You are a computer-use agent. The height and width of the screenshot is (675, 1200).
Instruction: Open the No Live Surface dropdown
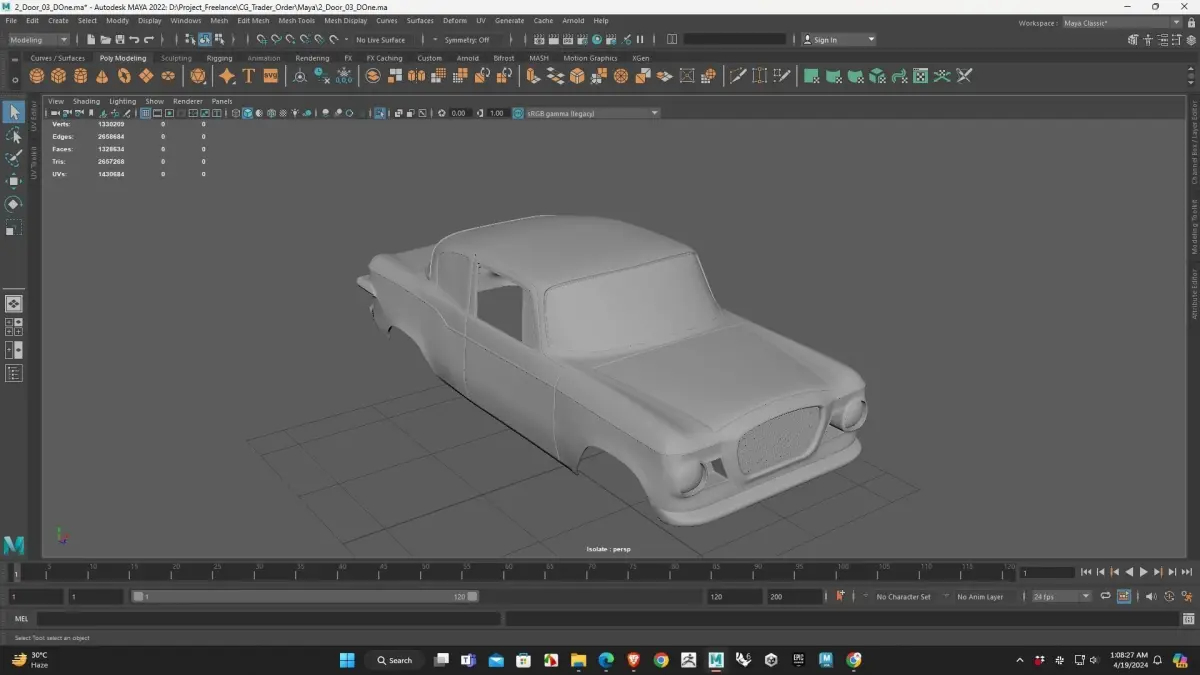[381, 40]
